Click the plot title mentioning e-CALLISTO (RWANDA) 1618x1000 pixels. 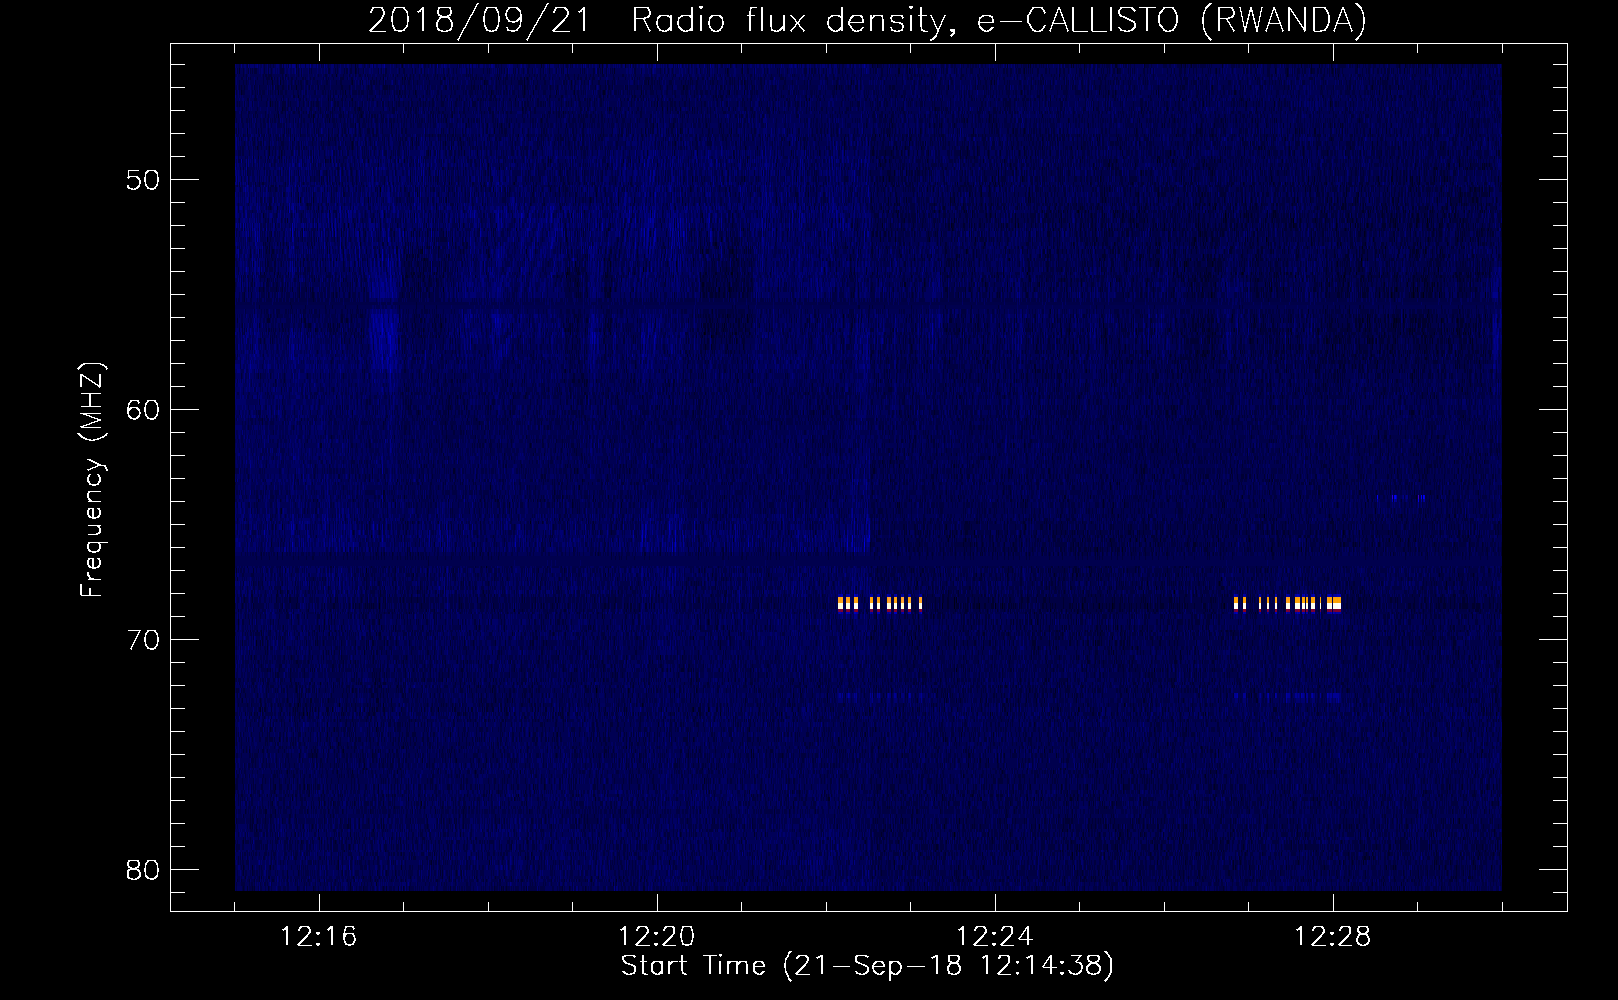coord(867,20)
